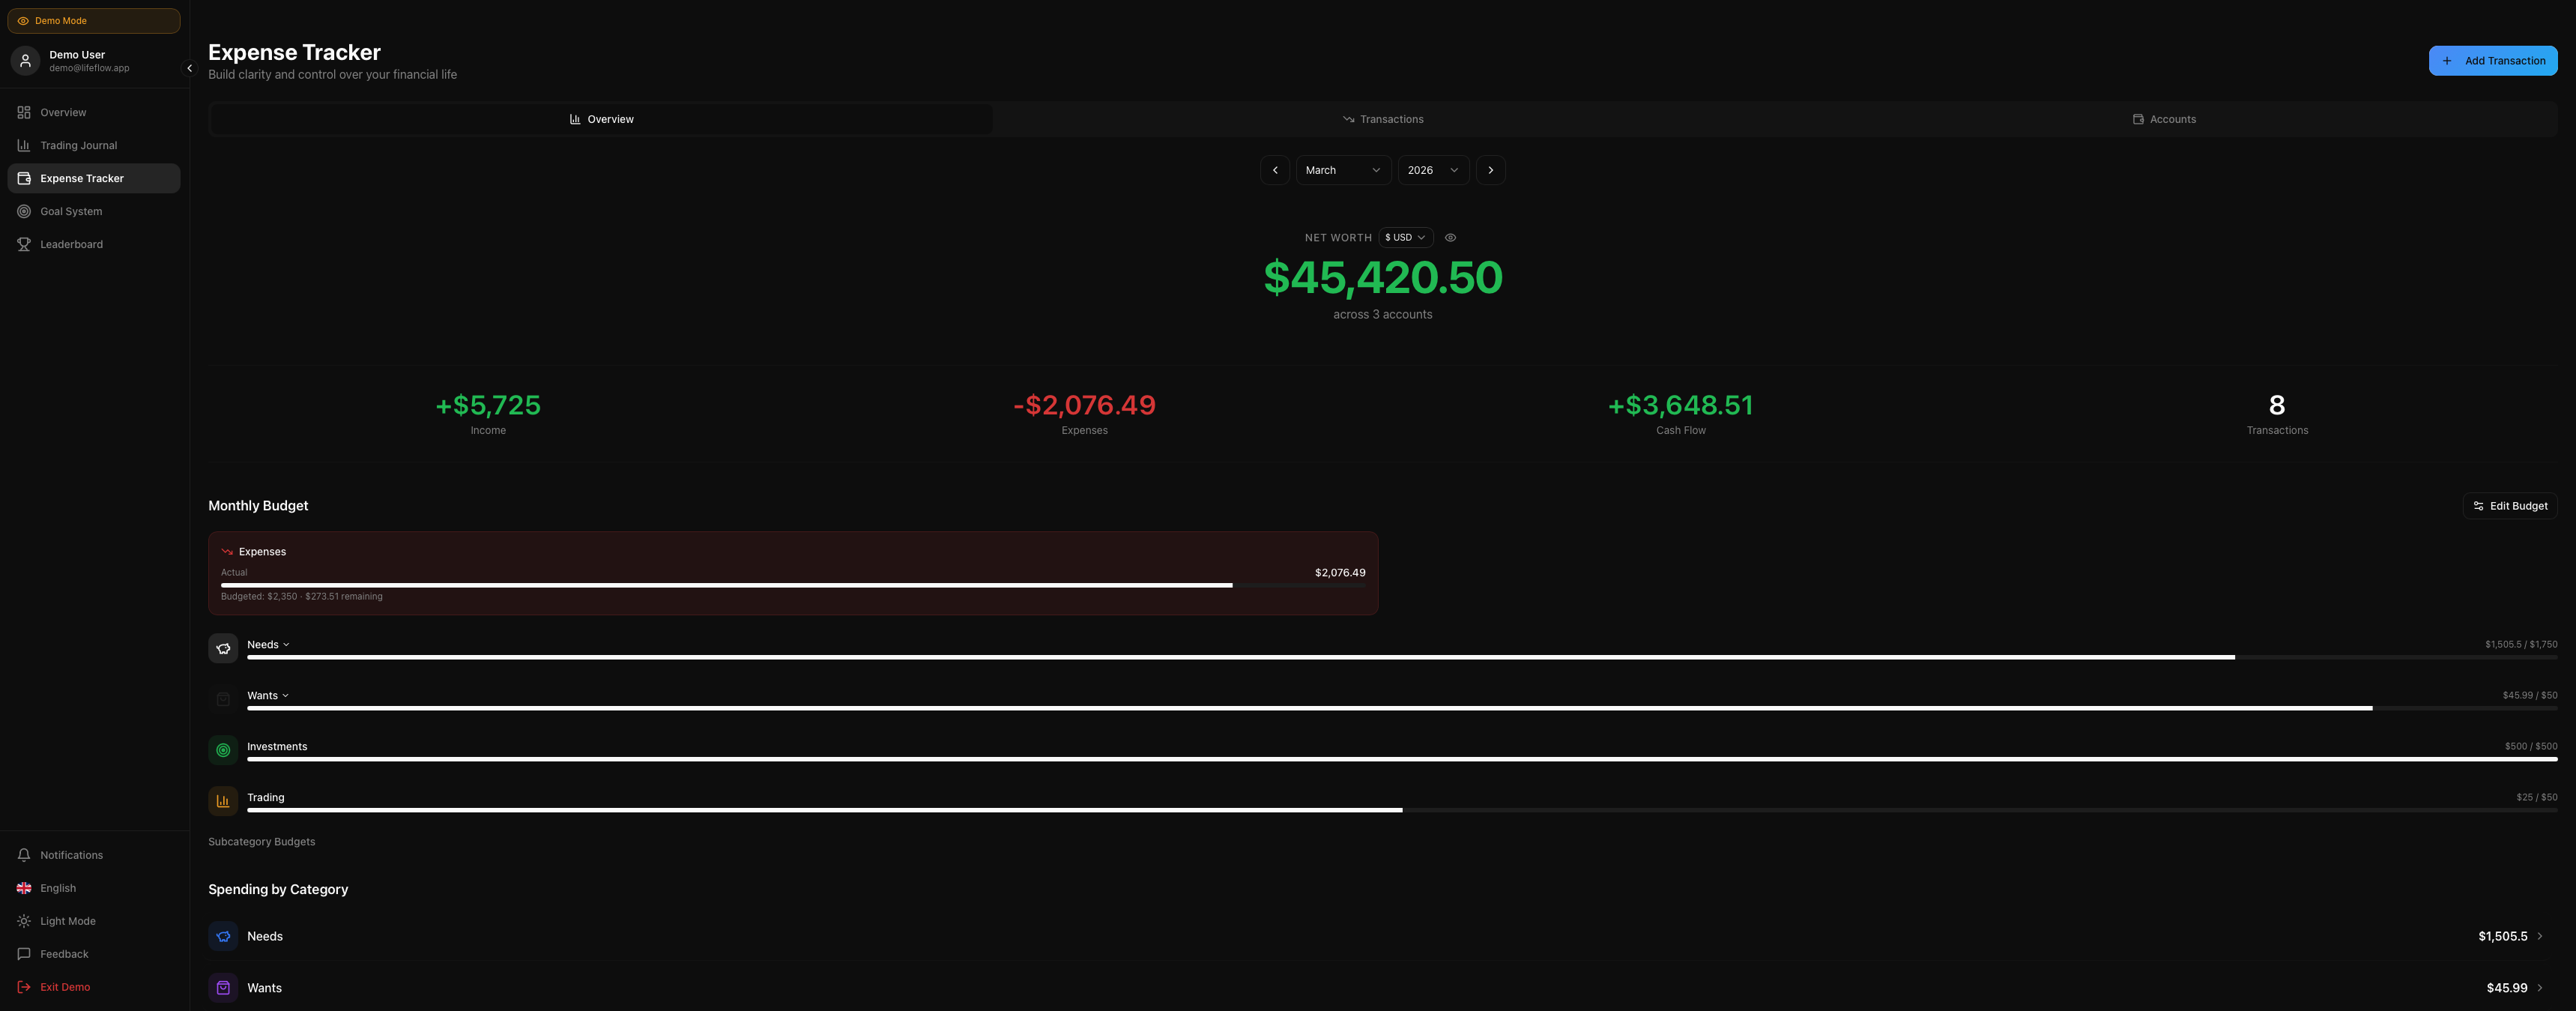Click the Notifications bell icon

[24, 855]
